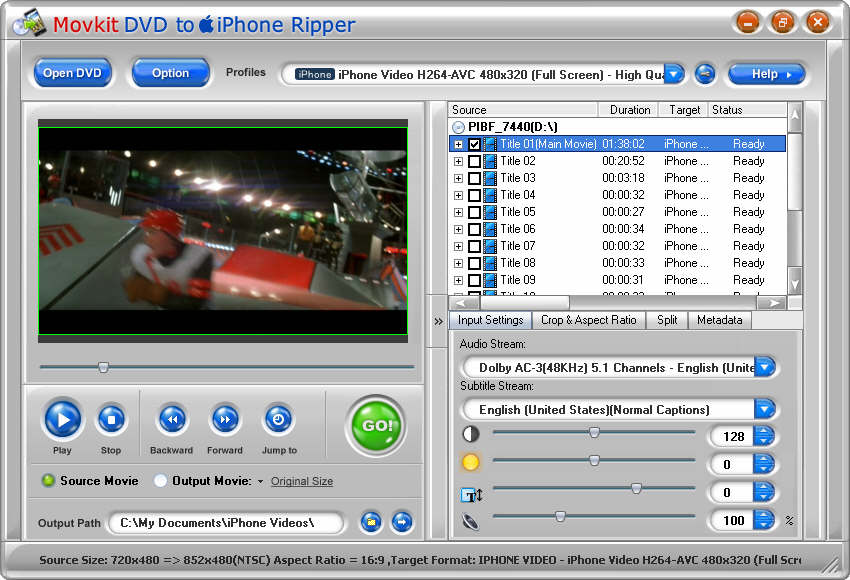Click the Jump to clock icon
Image resolution: width=850 pixels, height=580 pixels.
[x=279, y=419]
